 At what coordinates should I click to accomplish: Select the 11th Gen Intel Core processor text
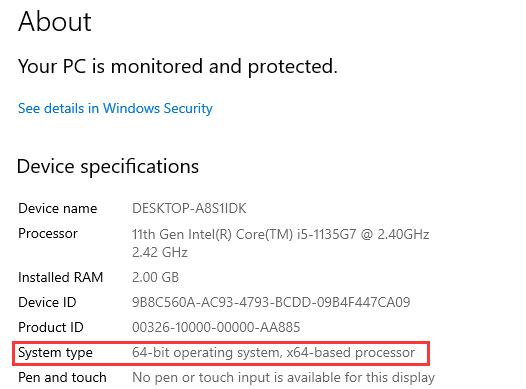[x=280, y=234]
